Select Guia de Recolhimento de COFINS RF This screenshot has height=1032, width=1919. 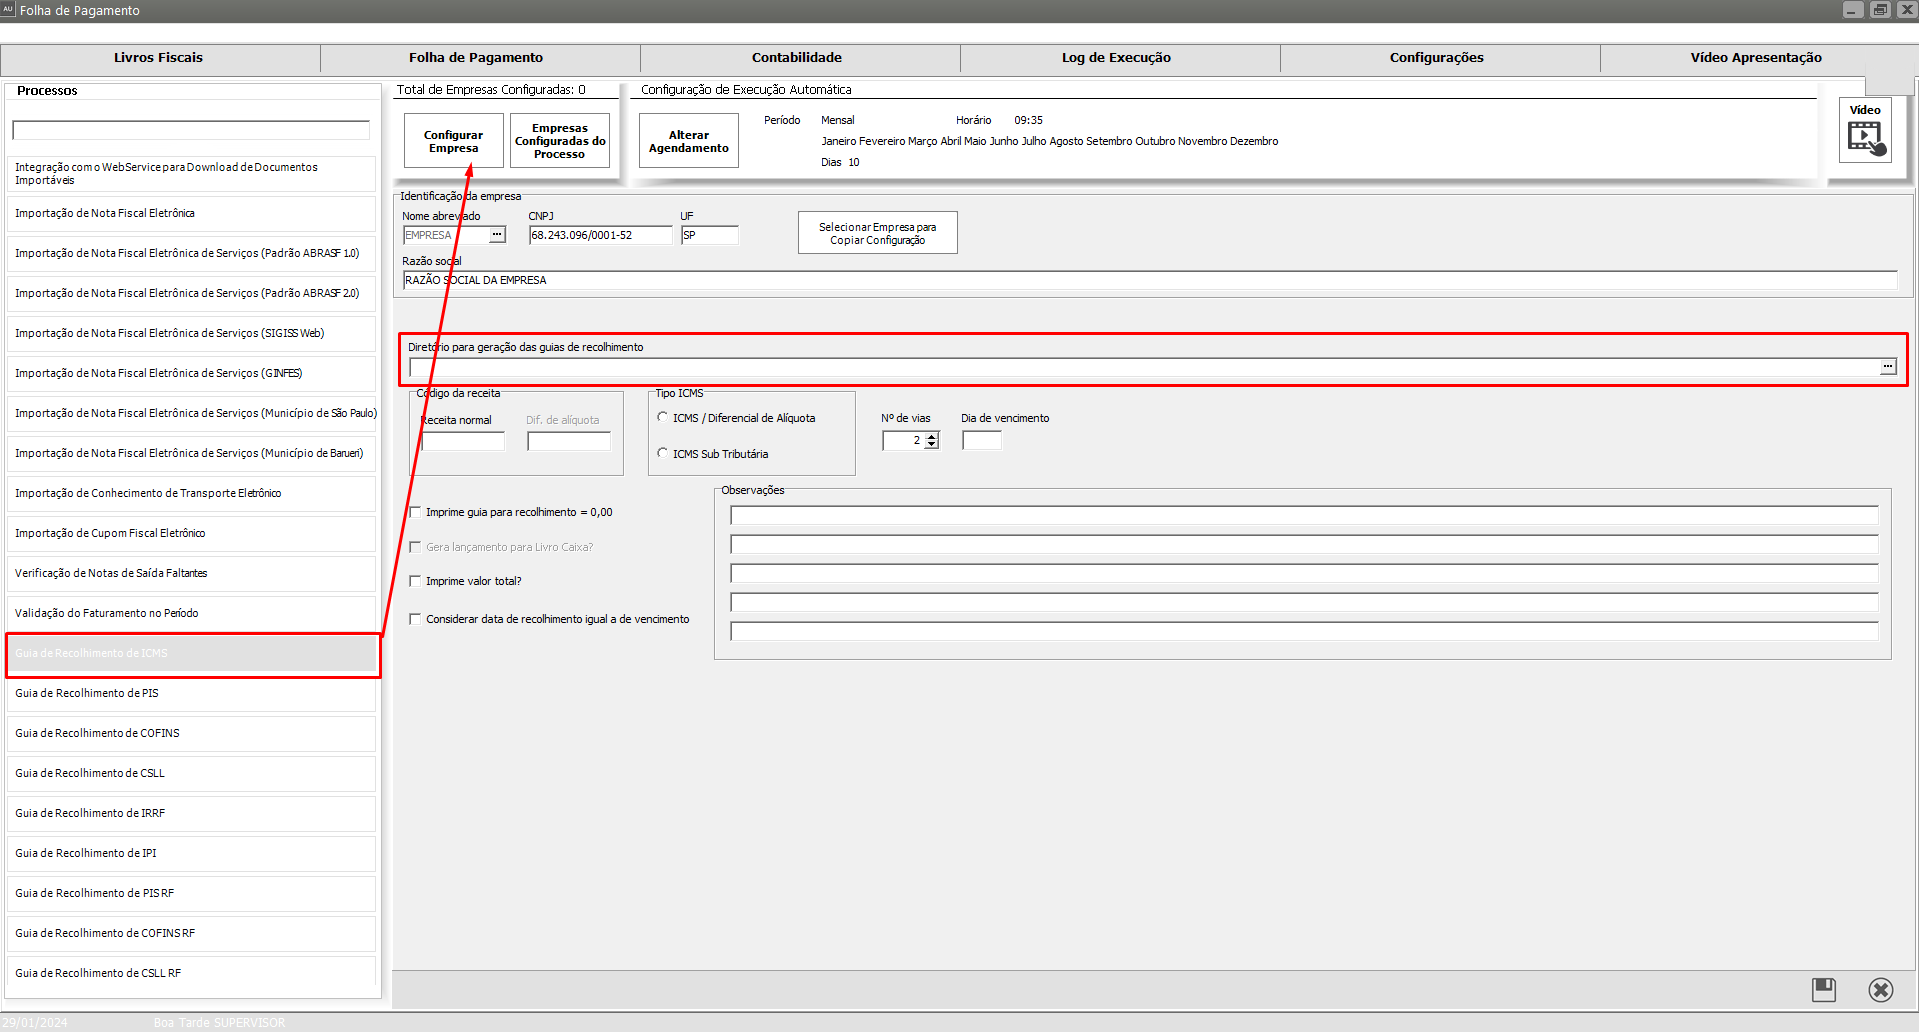[191, 933]
